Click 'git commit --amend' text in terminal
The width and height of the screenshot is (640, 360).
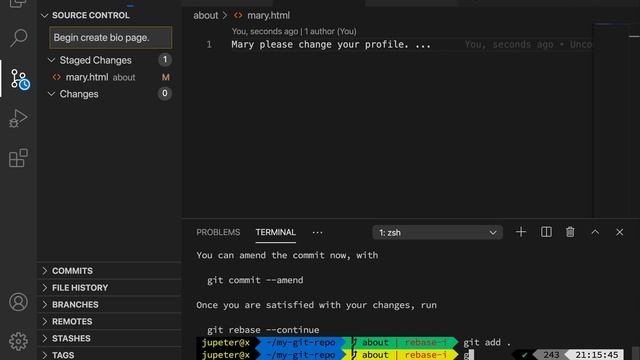(255, 280)
